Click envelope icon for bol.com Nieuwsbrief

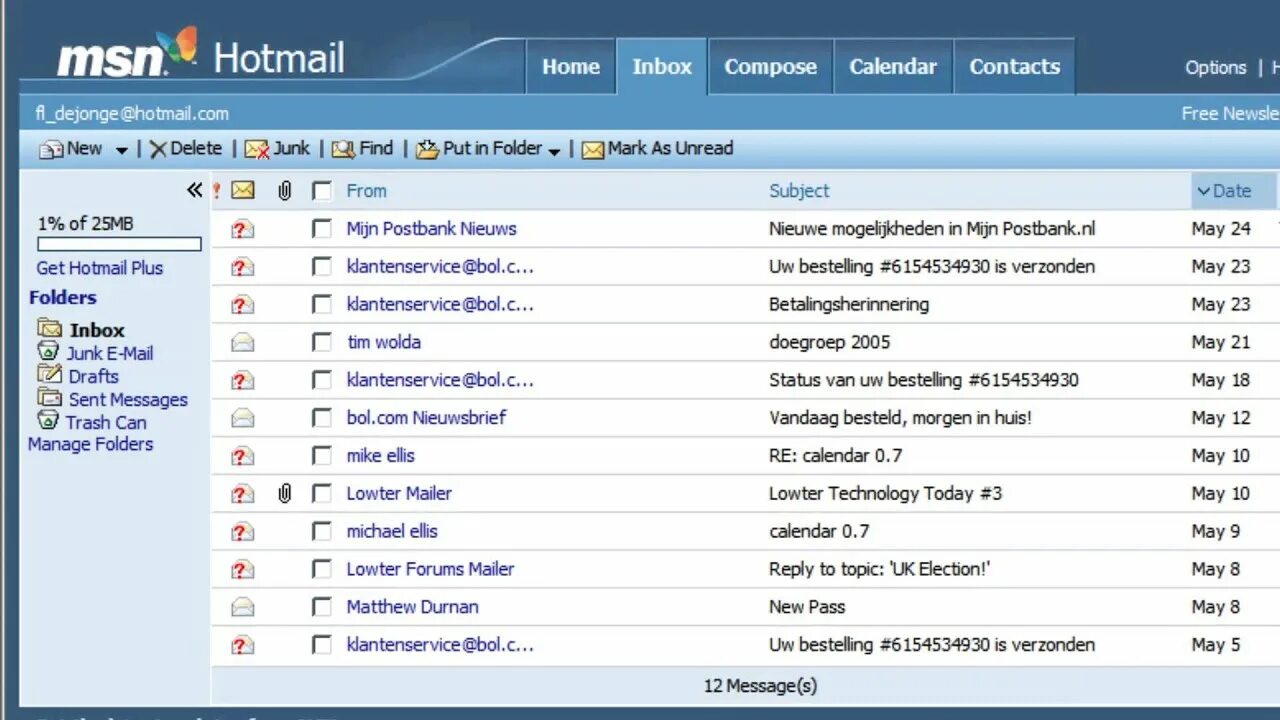pos(242,418)
